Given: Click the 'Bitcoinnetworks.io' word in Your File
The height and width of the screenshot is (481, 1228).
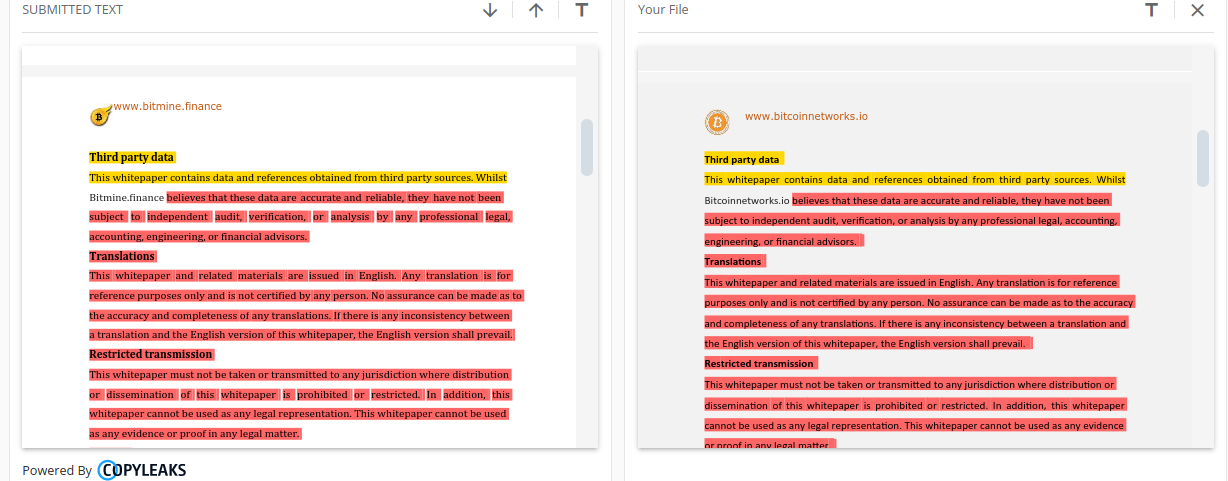Looking at the screenshot, I should pos(747,200).
